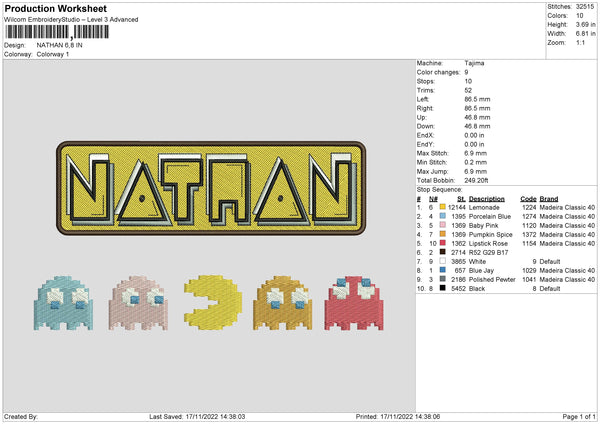Click 'Printed: 17/11/2022 14:38:06' footer text

[x=398, y=416]
